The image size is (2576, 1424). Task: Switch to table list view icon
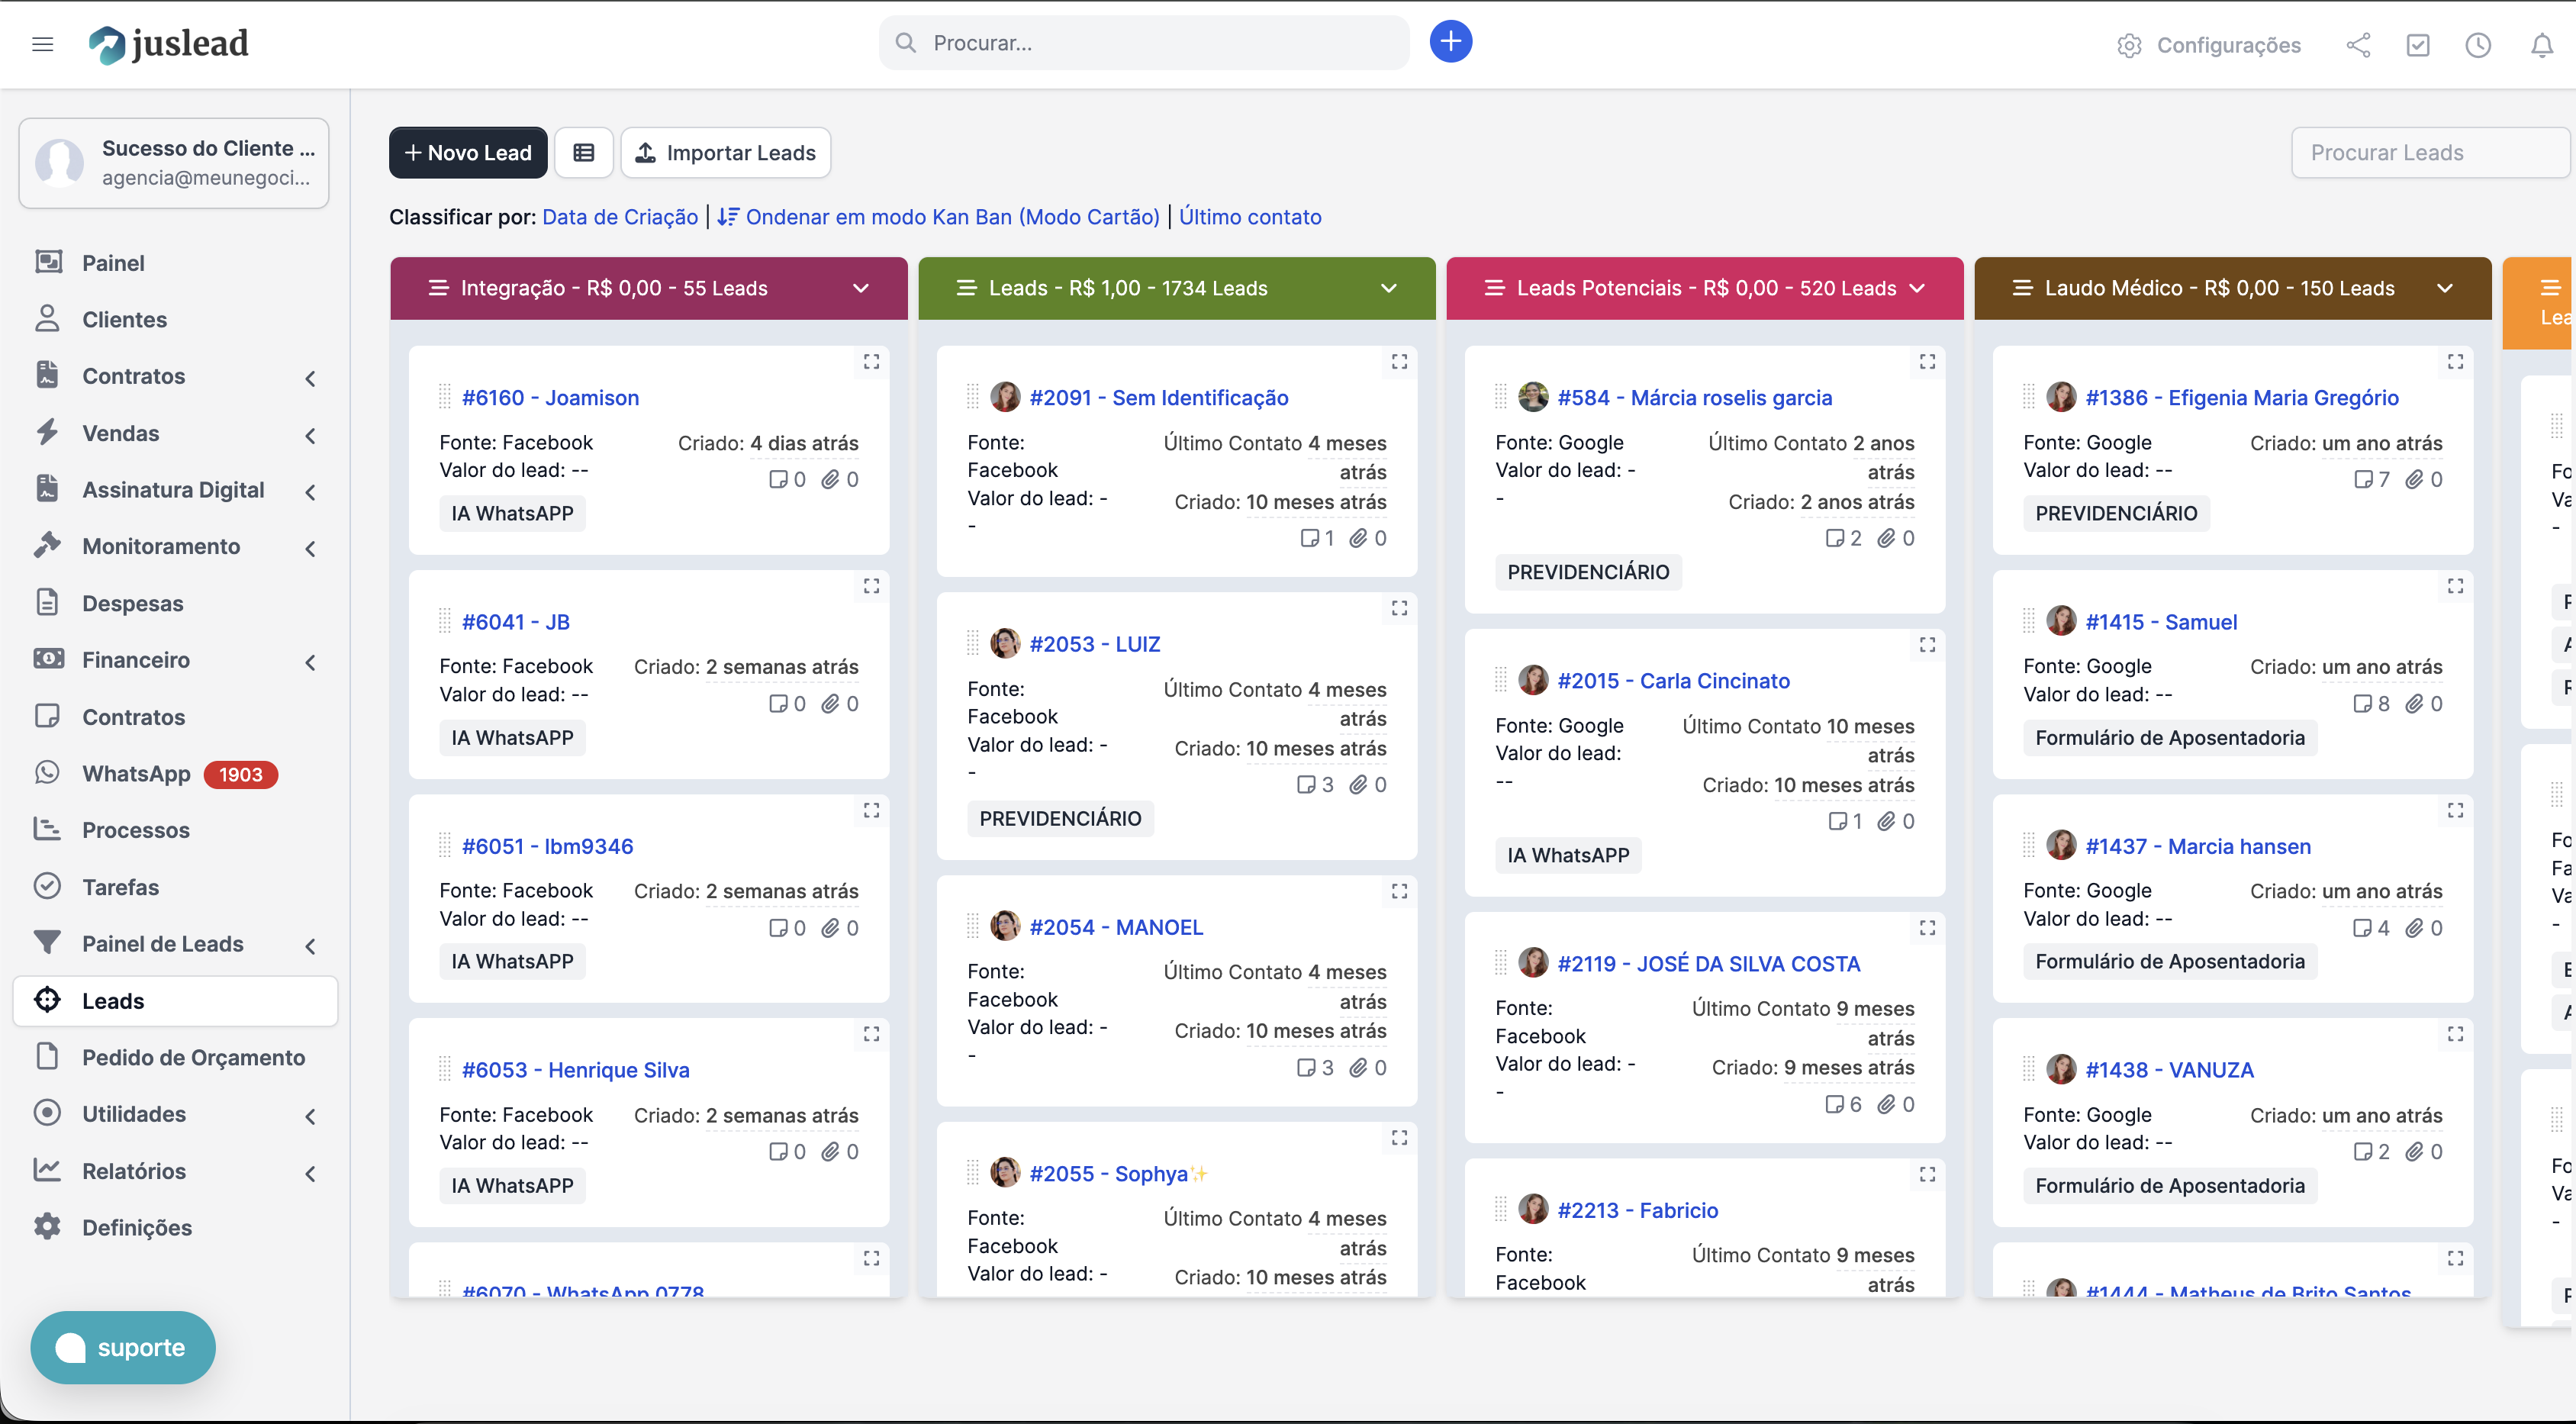pos(584,153)
